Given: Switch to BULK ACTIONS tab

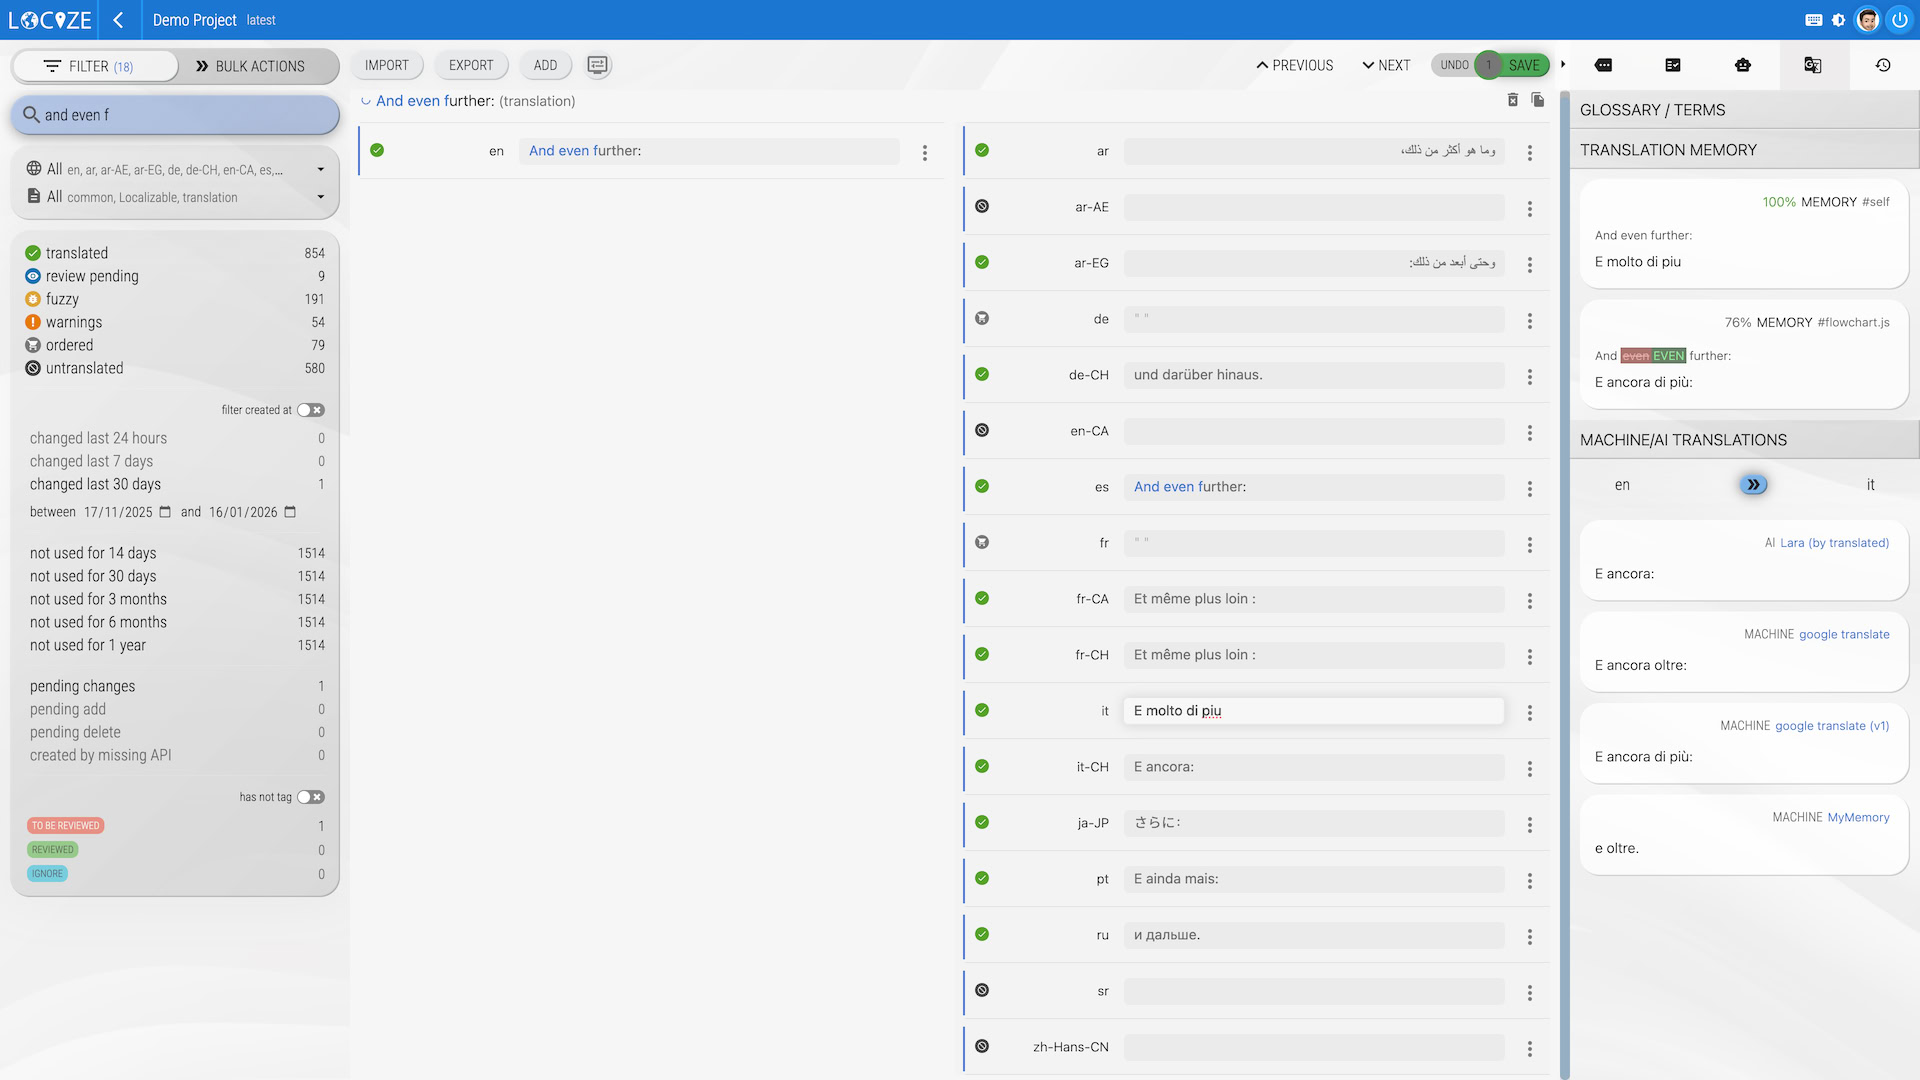Looking at the screenshot, I should 250,66.
